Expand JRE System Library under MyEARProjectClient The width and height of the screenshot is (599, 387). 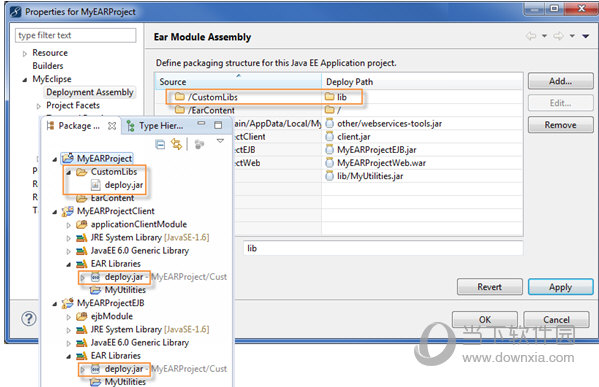69,238
